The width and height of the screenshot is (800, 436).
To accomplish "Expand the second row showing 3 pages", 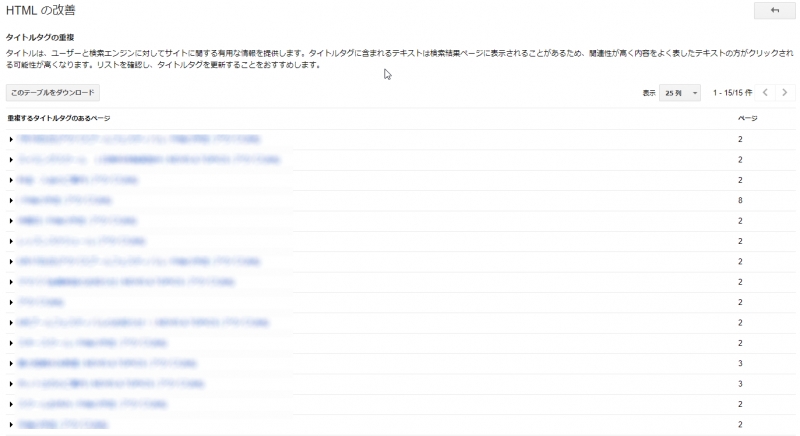I will [10, 384].
